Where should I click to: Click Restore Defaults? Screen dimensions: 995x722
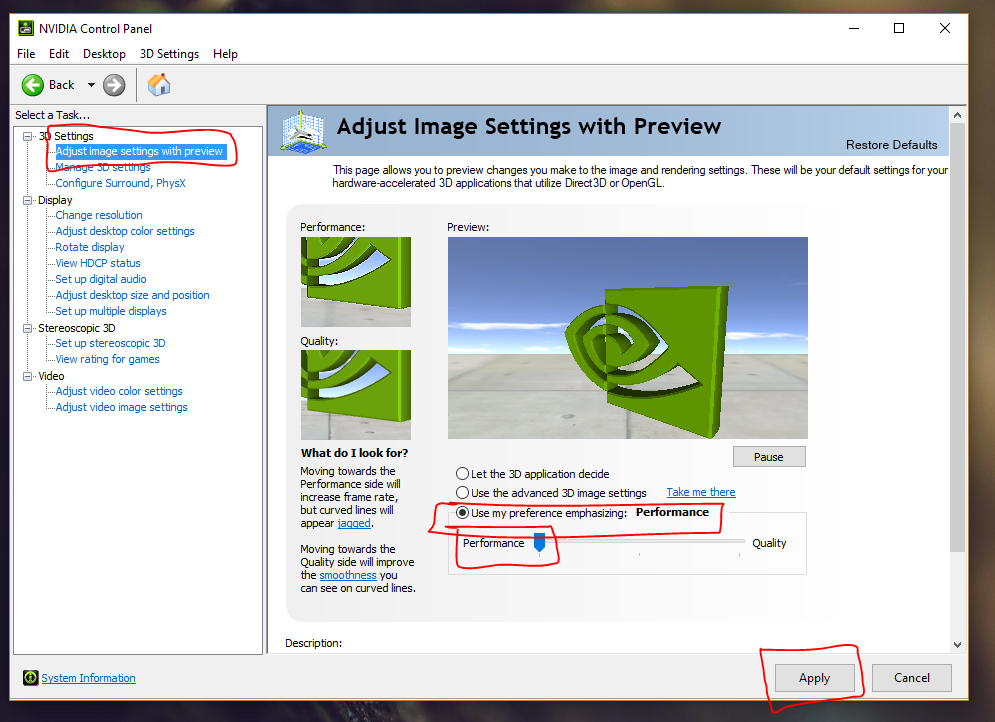892,145
